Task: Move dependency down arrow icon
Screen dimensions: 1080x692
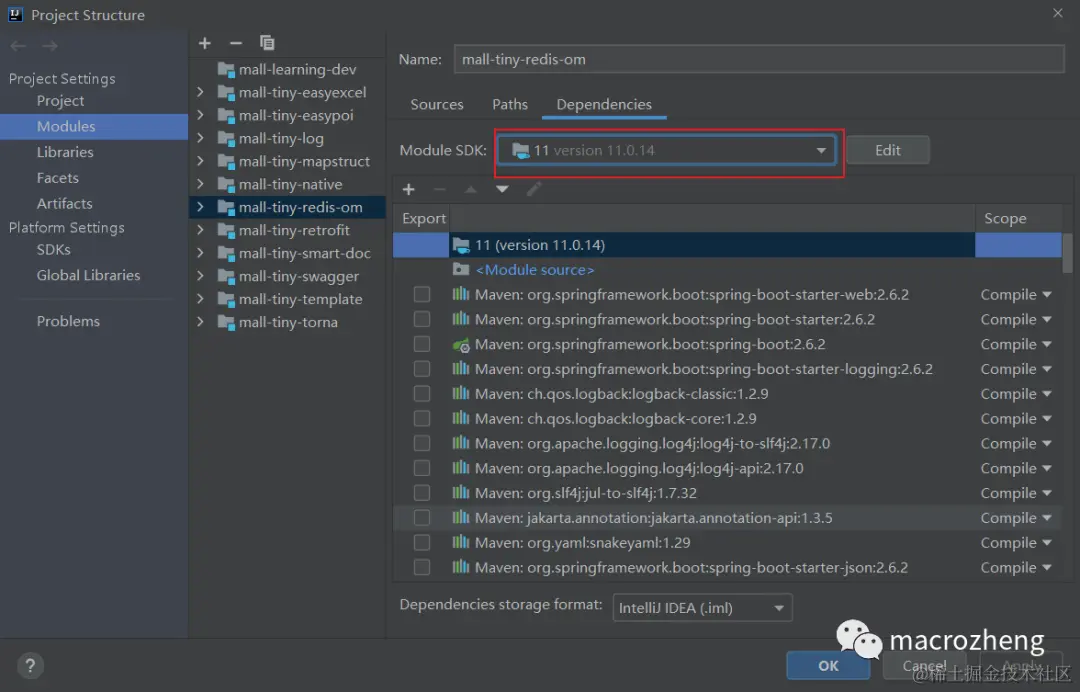Action: coord(502,189)
